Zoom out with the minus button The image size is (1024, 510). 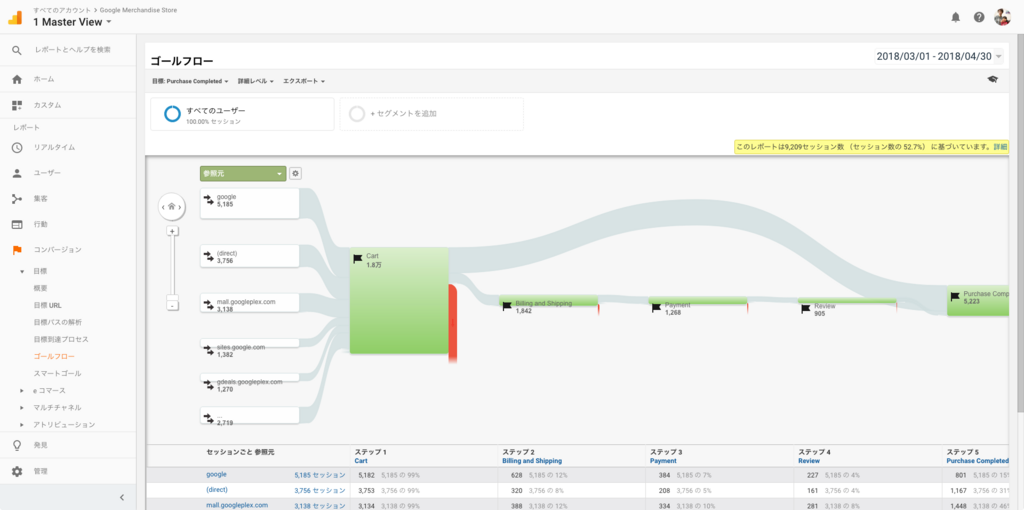click(x=172, y=305)
